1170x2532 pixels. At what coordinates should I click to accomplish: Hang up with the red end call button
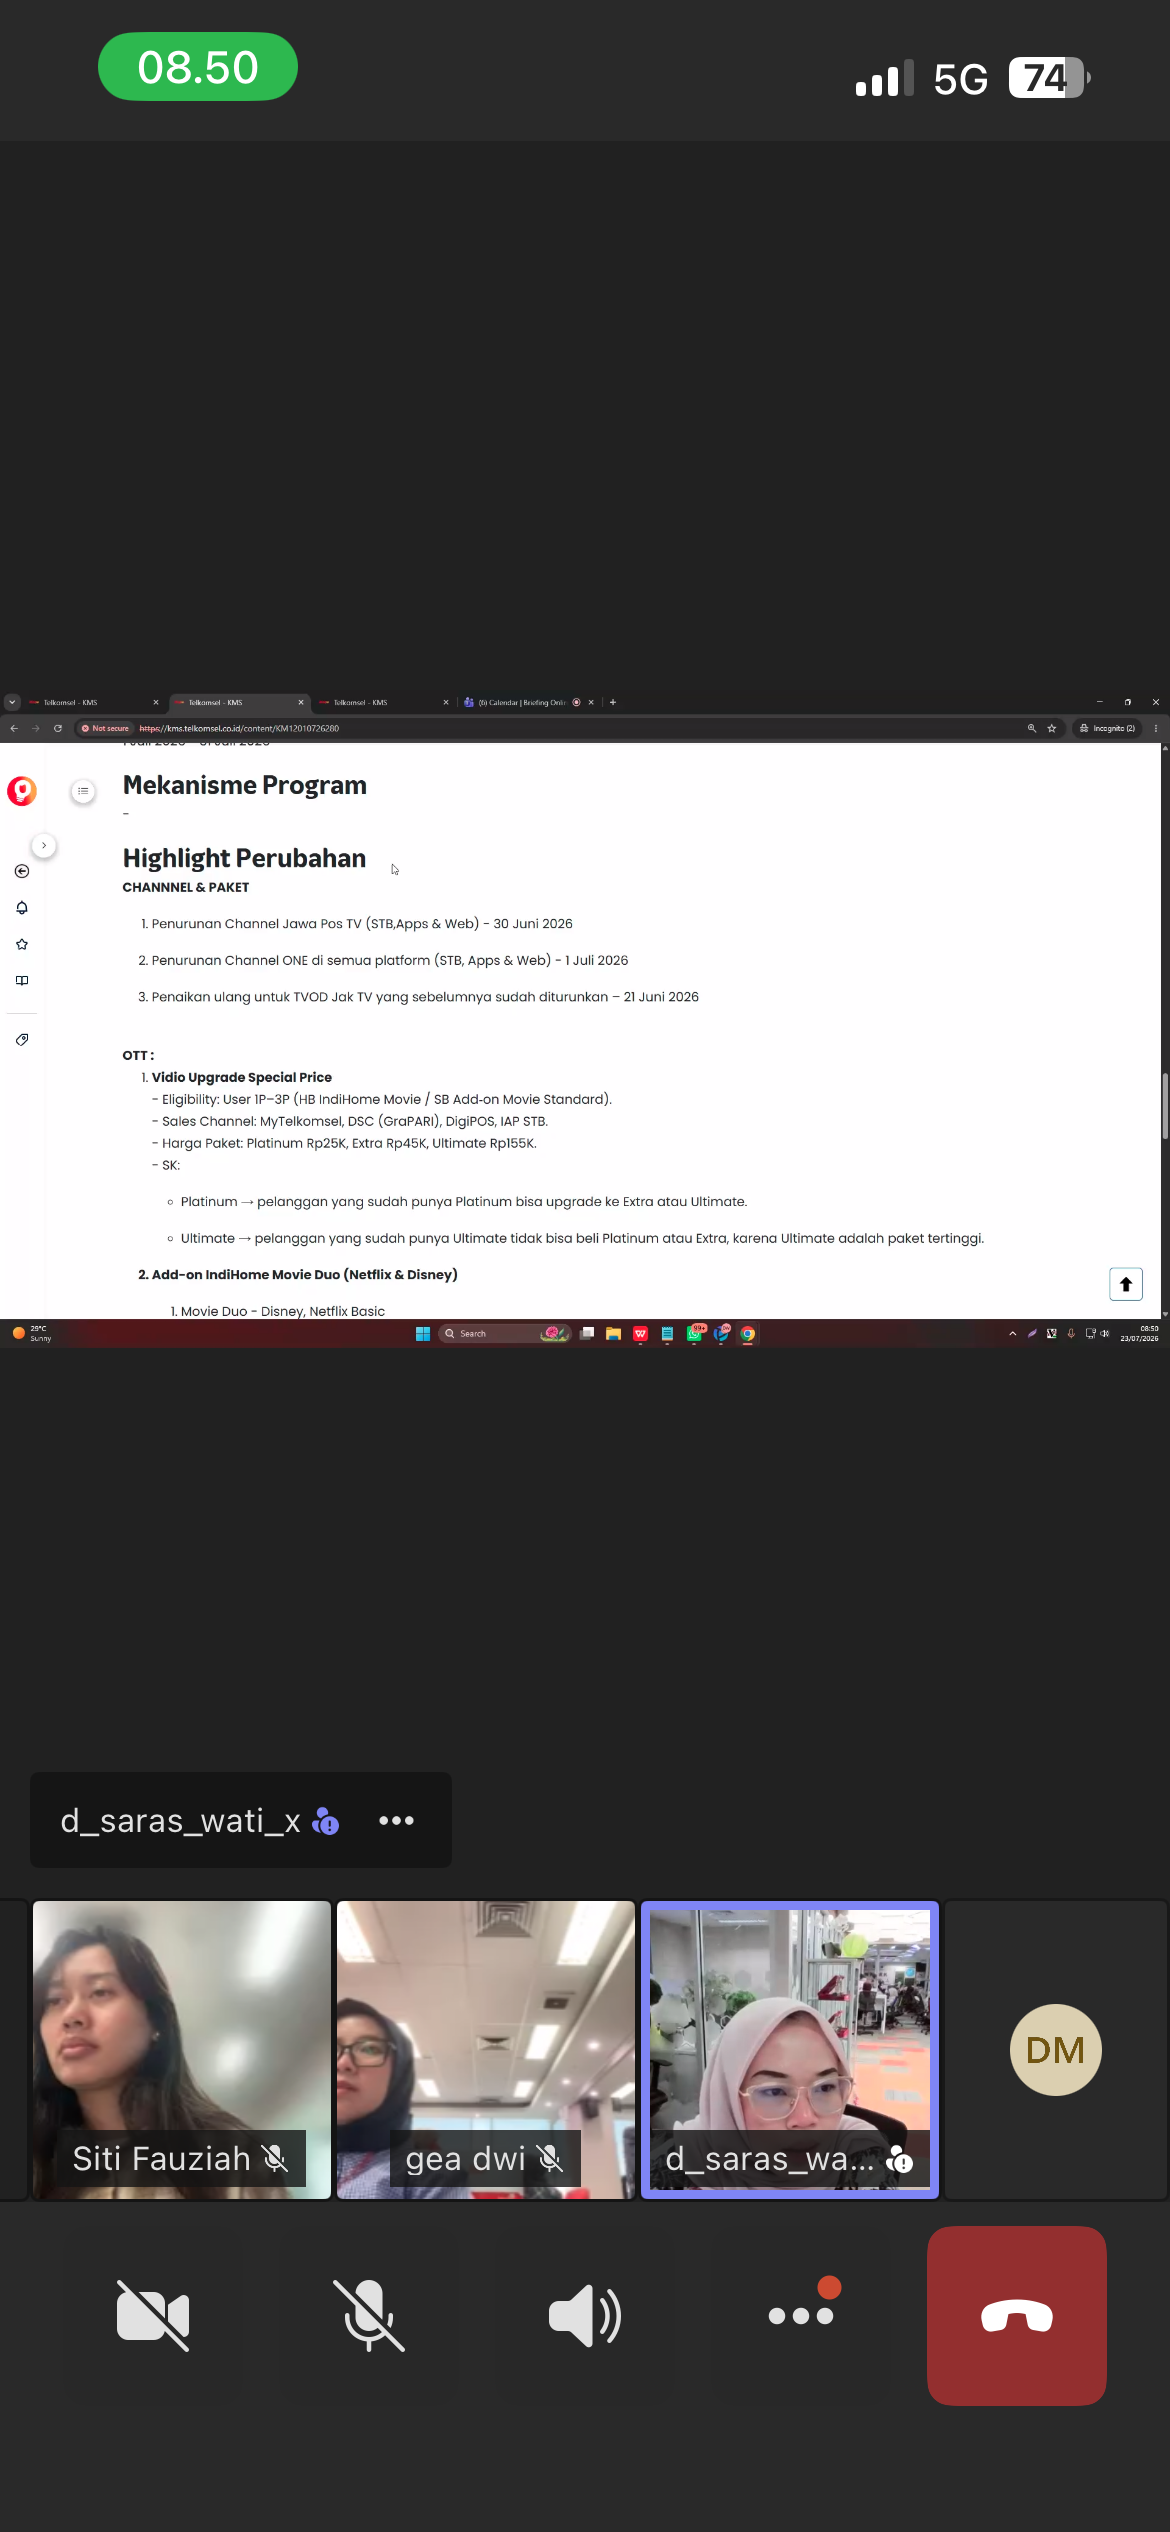(1017, 2315)
